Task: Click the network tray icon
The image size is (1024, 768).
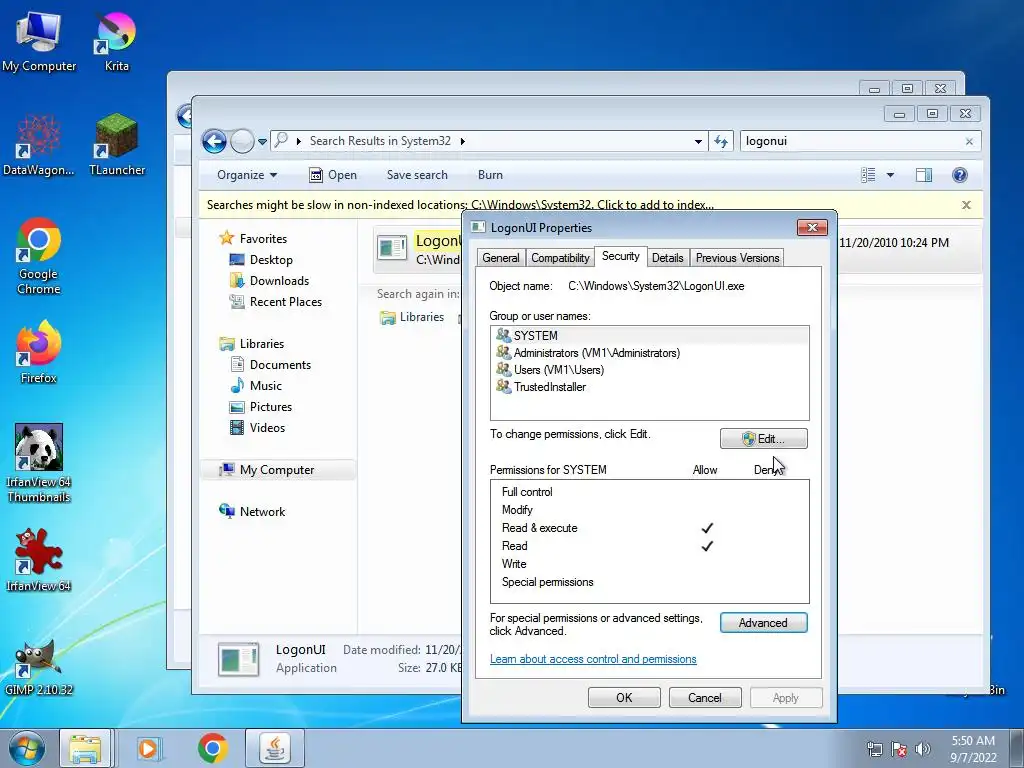Action: [874, 749]
